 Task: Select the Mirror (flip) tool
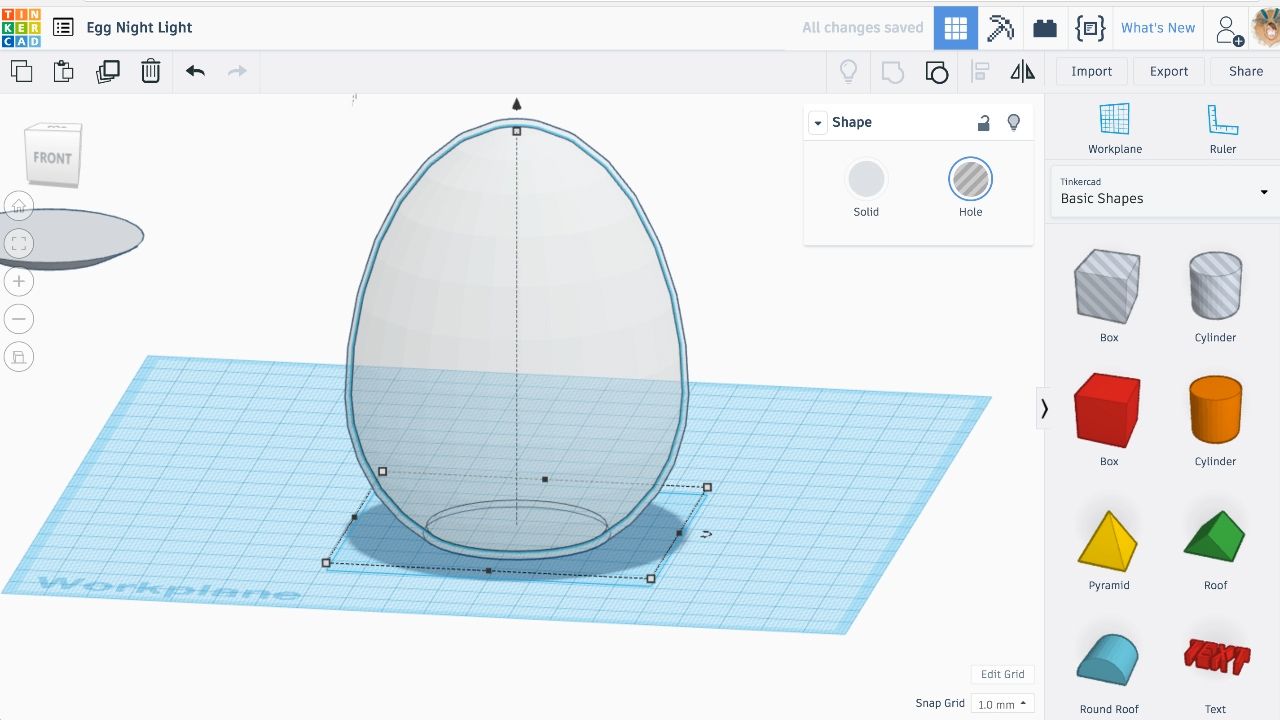[1022, 71]
